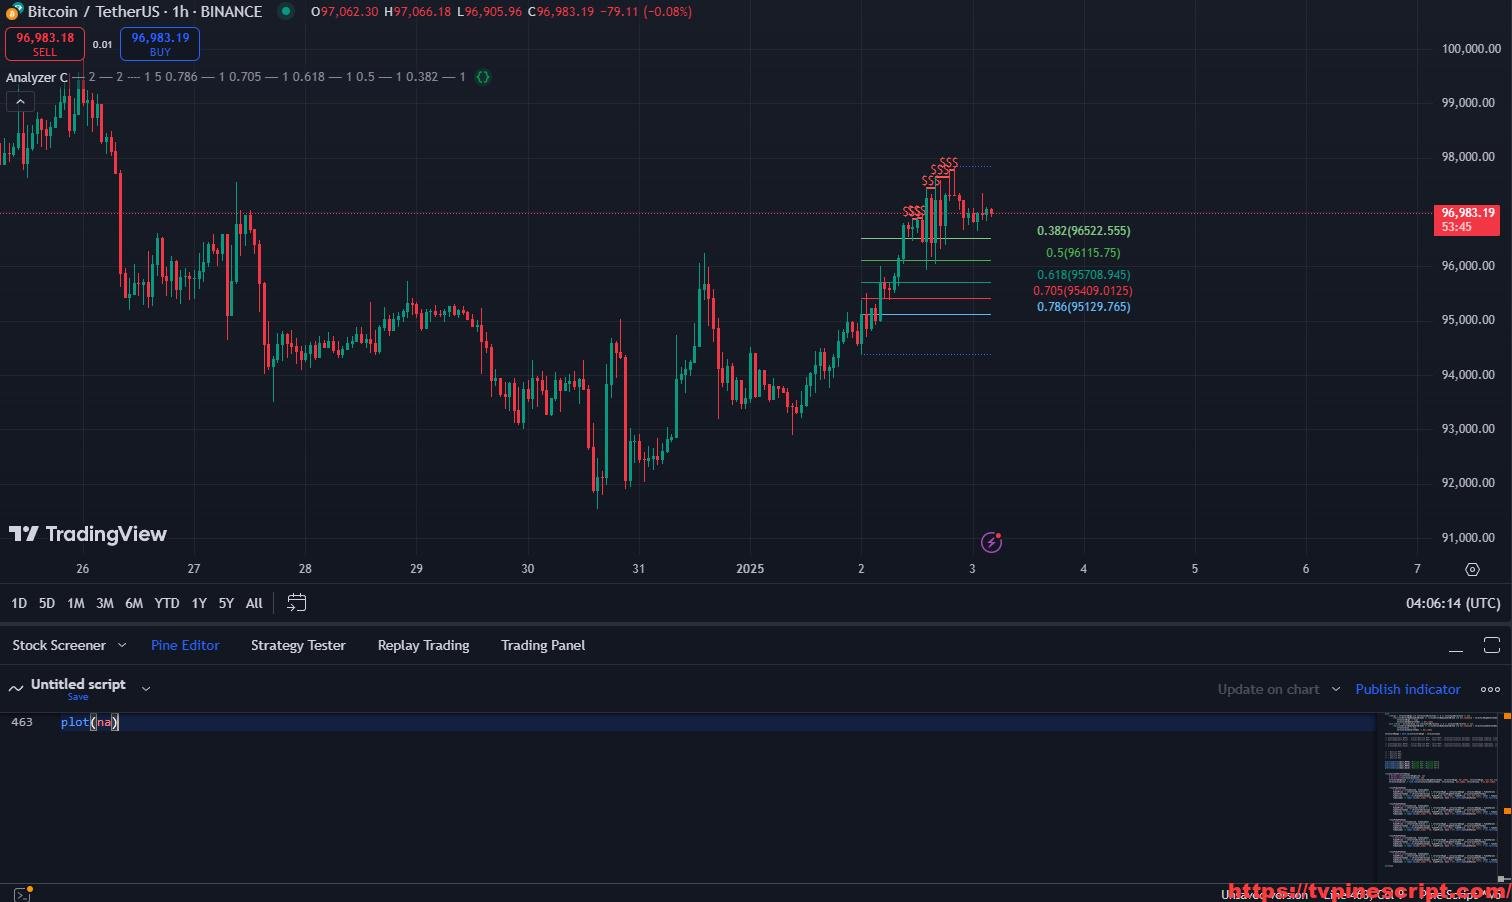This screenshot has width=1512, height=902.
Task: Open the go to date calendar icon
Action: [296, 603]
